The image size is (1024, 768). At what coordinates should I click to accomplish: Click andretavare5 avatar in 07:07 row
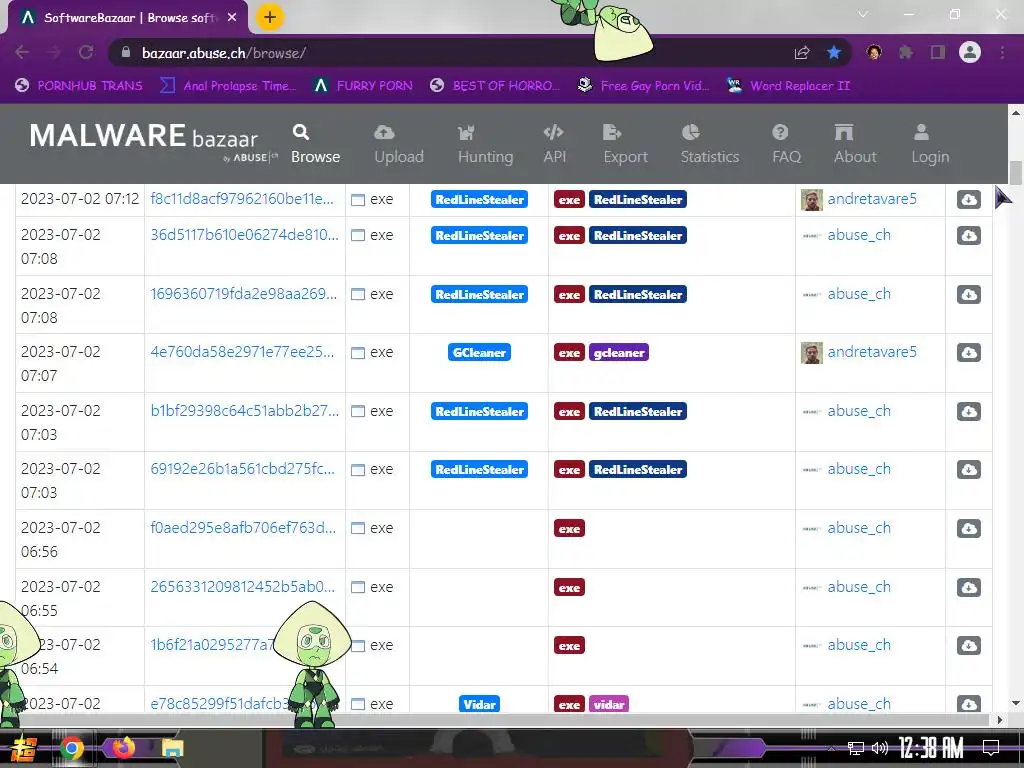812,353
